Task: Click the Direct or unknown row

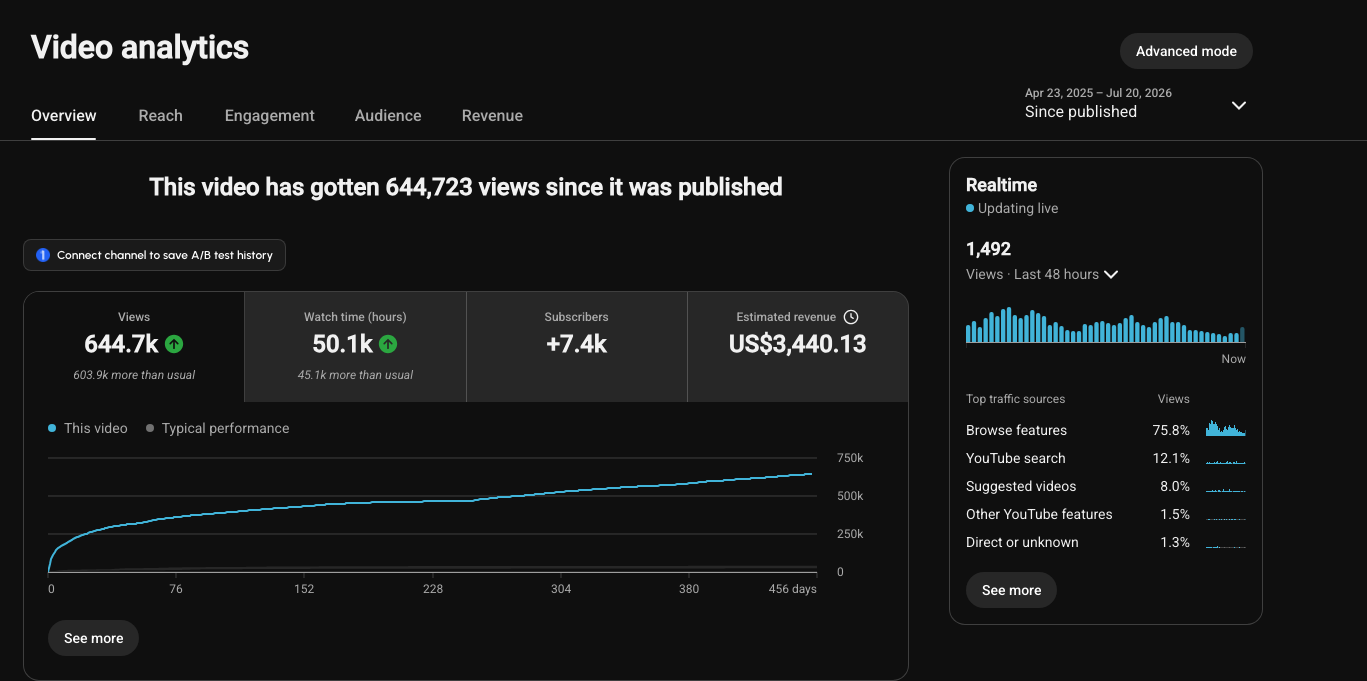Action: pyautogui.click(x=1106, y=542)
